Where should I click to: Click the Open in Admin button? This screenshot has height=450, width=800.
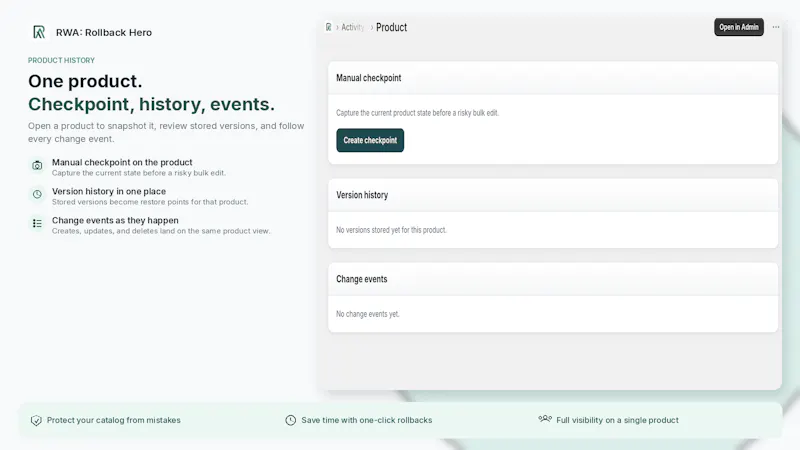[739, 27]
